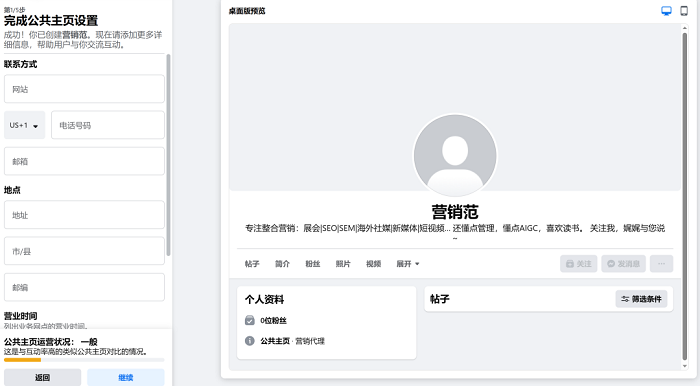
Task: Click the 帖子 heading in posts card
Action: click(x=440, y=299)
